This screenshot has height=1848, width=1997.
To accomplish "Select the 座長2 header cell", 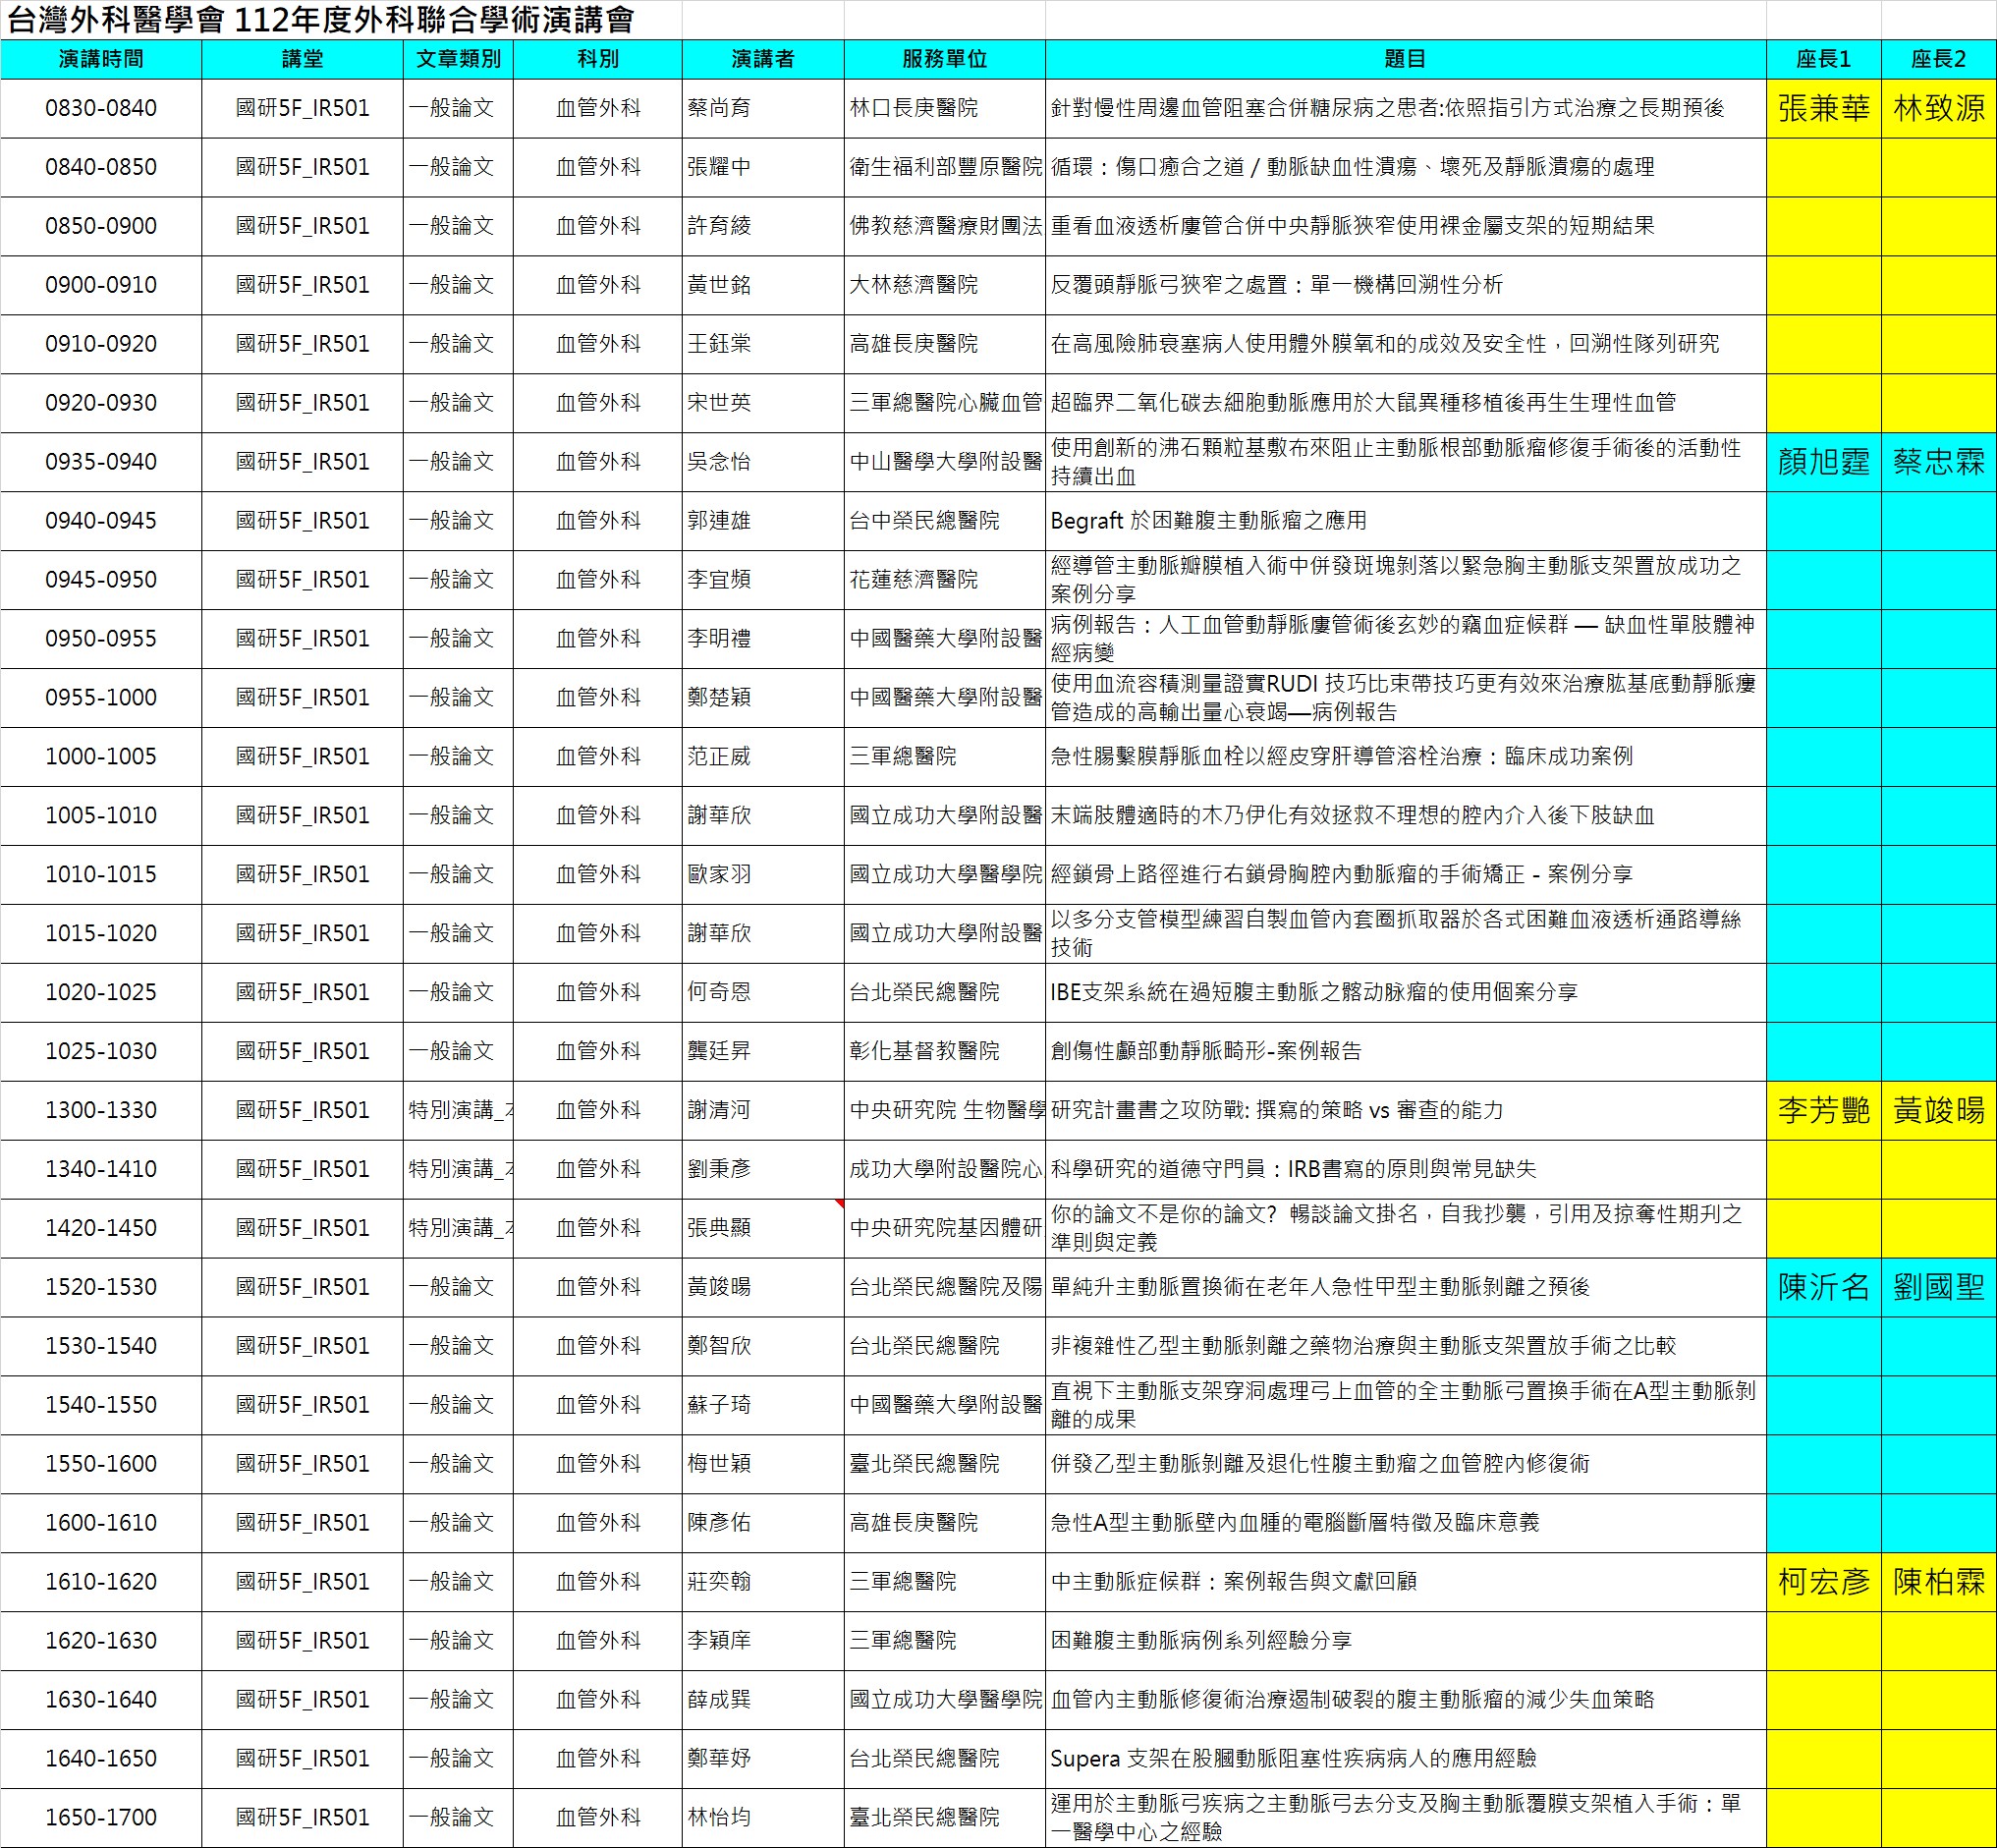I will pos(1939,59).
